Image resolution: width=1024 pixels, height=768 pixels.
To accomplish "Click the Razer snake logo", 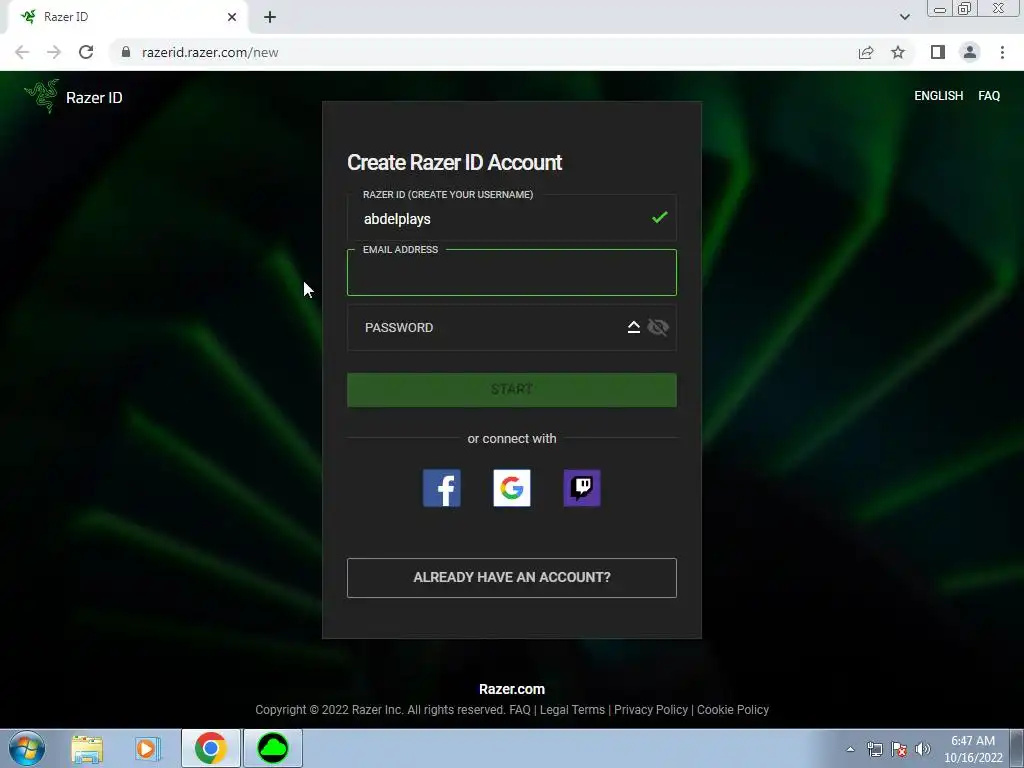I will (42, 97).
